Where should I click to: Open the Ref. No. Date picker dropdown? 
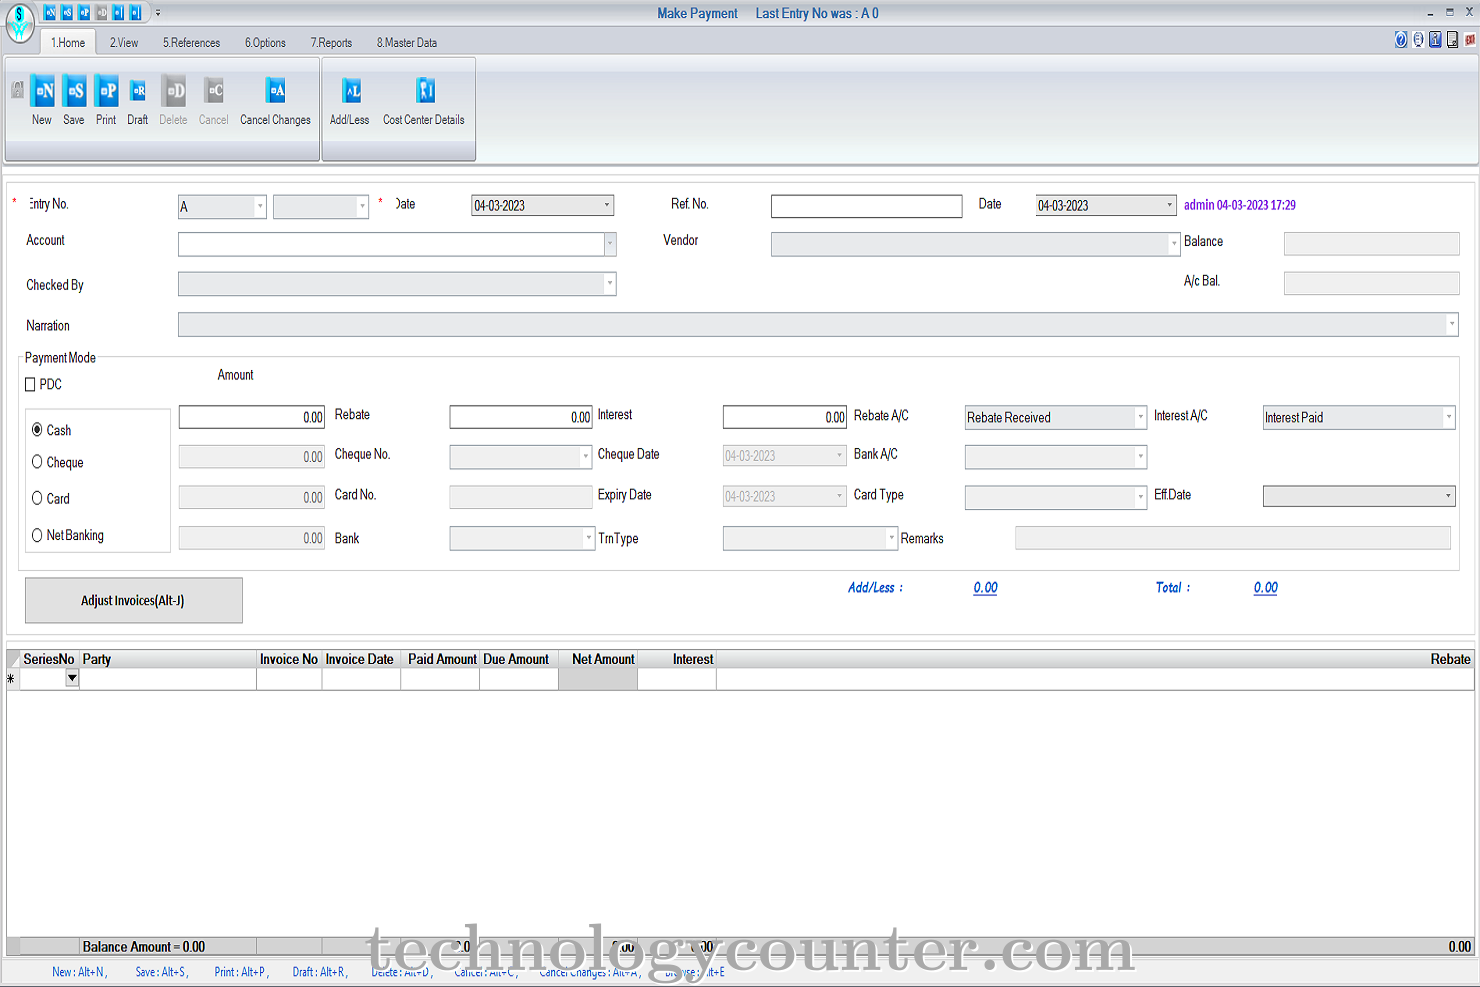pos(1170,205)
